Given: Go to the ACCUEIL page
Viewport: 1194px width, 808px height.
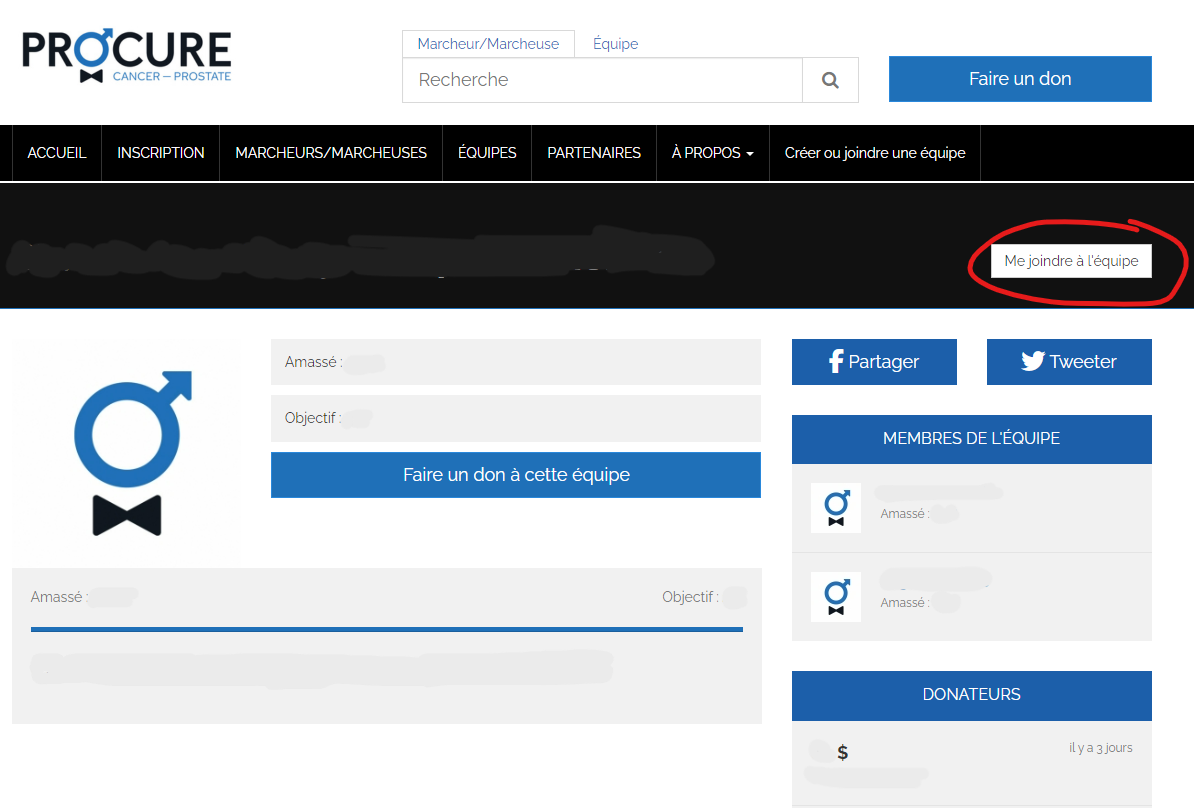Looking at the screenshot, I should tap(57, 153).
